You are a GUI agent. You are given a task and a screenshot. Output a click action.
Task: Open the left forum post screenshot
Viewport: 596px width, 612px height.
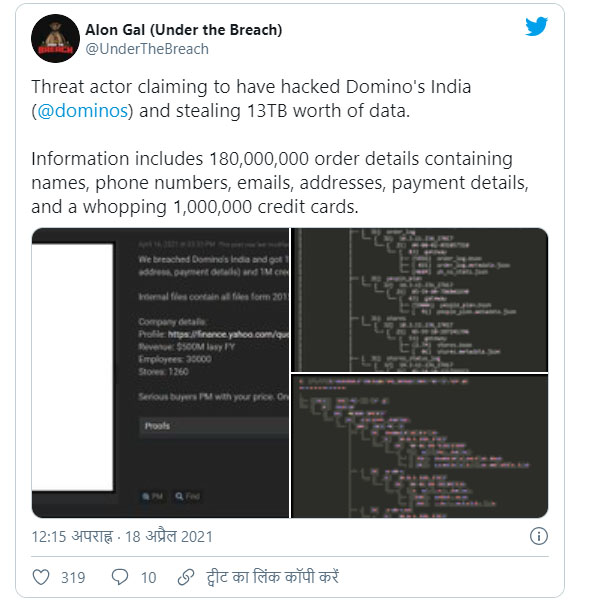click(160, 373)
